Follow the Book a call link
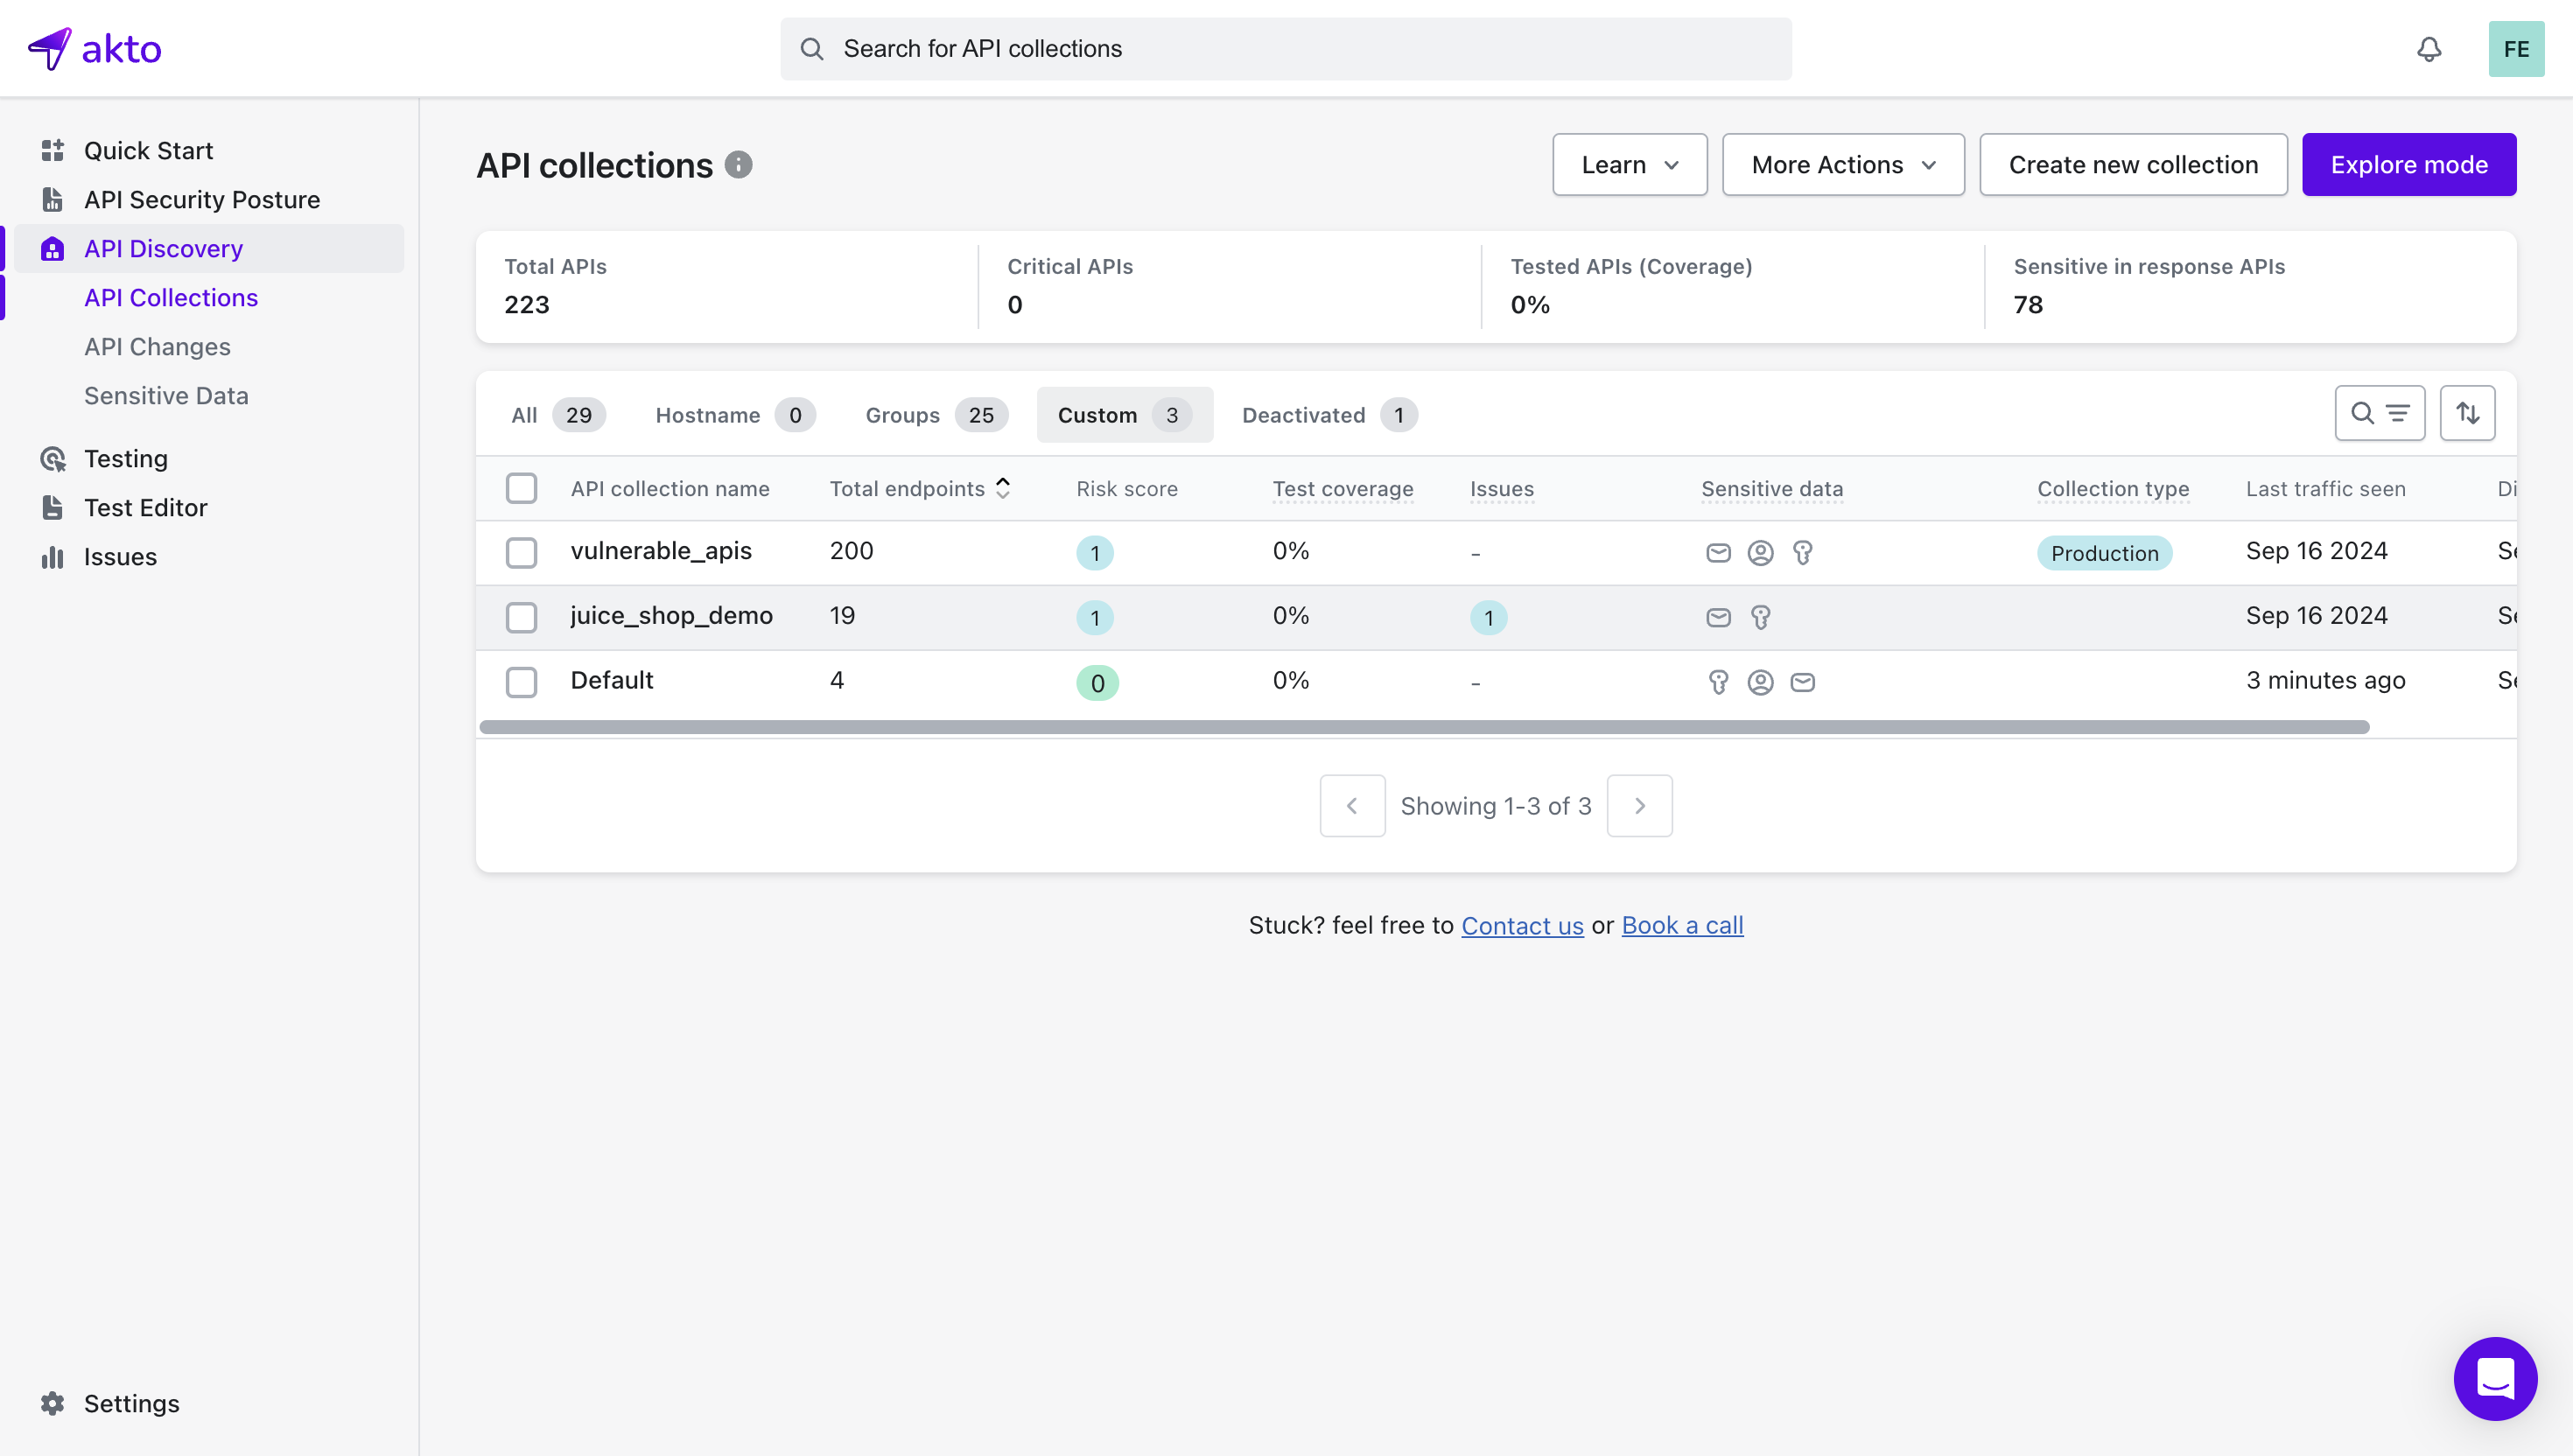 coord(1682,925)
